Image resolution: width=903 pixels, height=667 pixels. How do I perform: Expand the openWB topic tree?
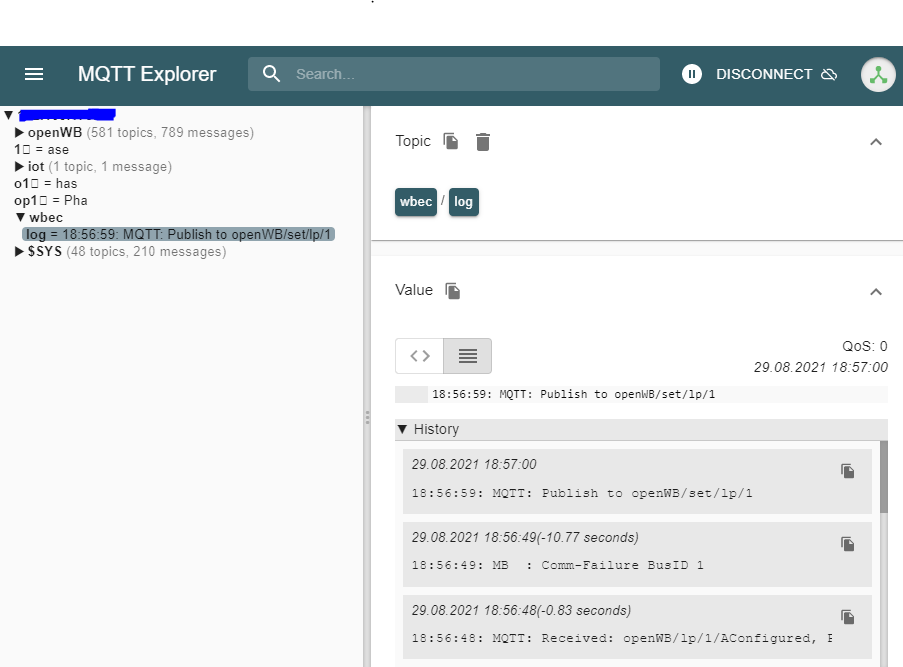pyautogui.click(x=18, y=132)
